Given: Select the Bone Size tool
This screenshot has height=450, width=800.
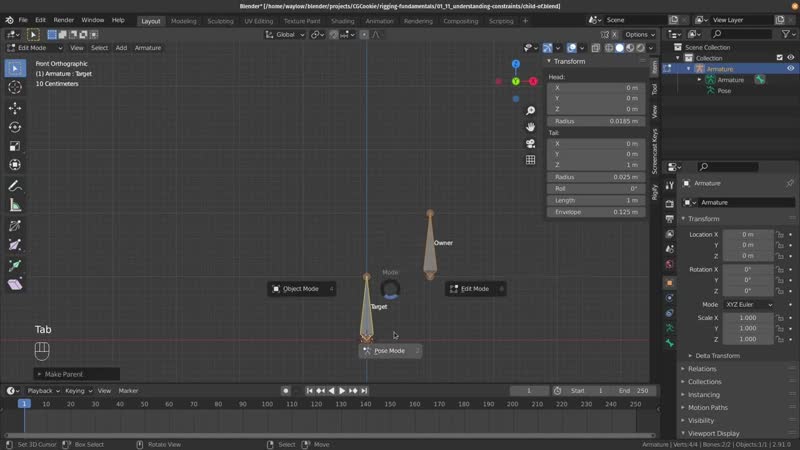Looking at the screenshot, I should pos(15,245).
